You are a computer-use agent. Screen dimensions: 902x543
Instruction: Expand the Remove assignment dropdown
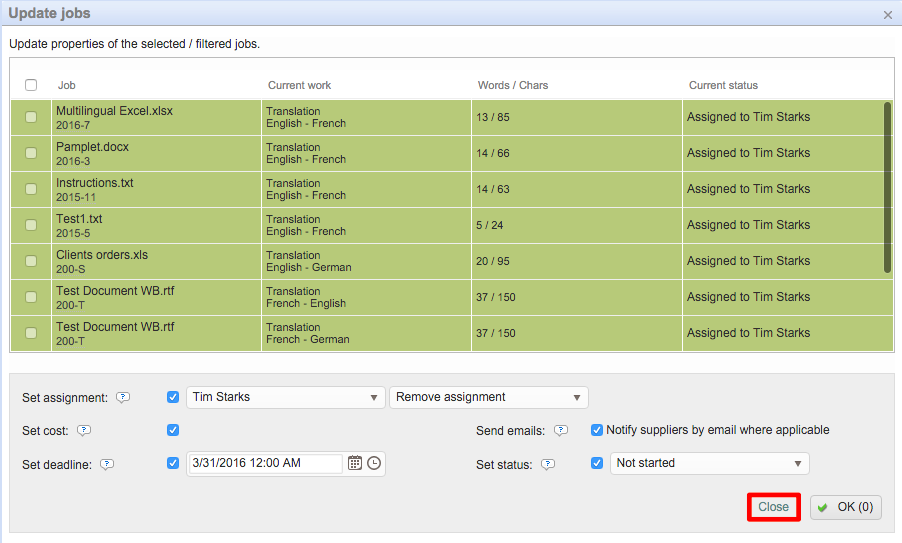[x=488, y=397]
